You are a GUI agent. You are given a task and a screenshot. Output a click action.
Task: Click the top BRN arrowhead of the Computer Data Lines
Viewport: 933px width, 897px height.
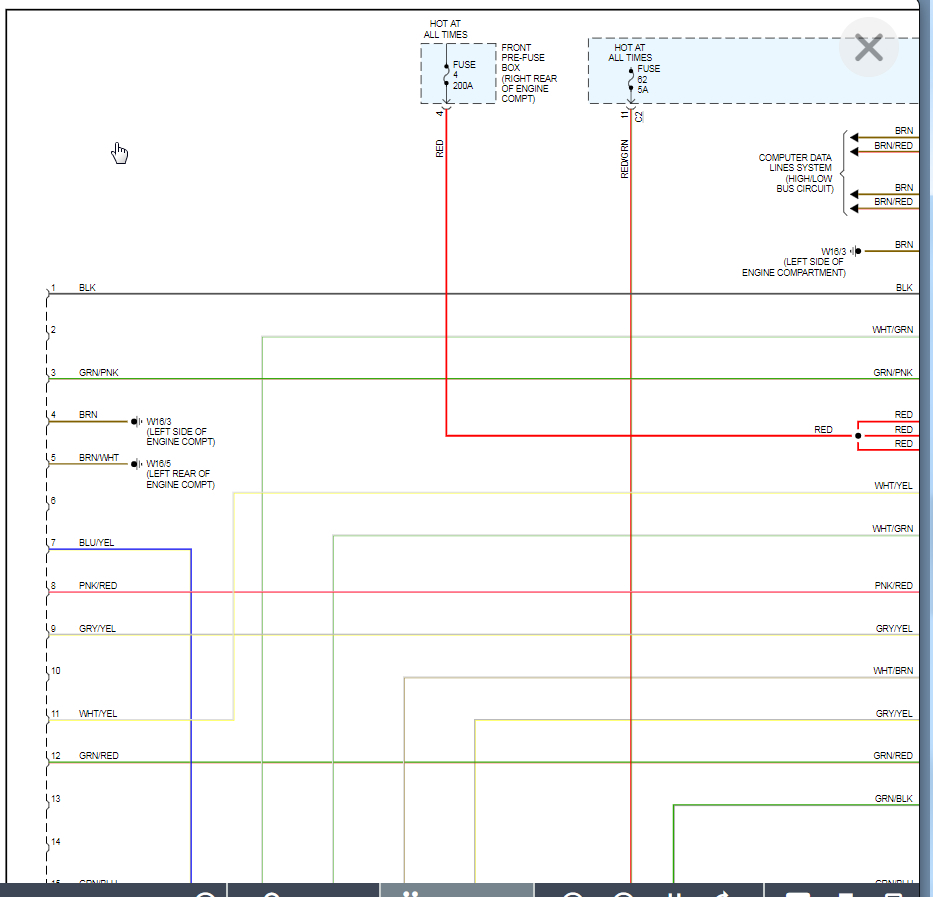pyautogui.click(x=854, y=137)
